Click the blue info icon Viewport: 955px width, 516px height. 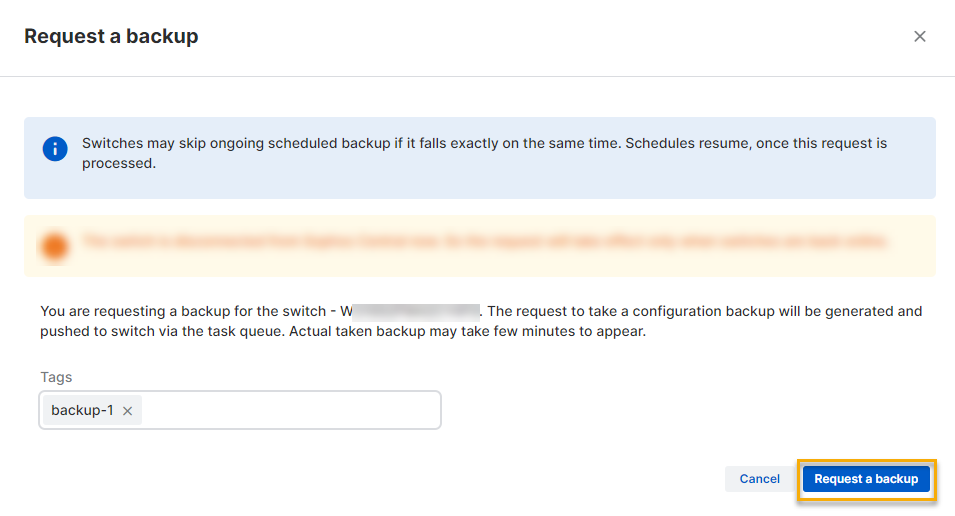pyautogui.click(x=54, y=149)
